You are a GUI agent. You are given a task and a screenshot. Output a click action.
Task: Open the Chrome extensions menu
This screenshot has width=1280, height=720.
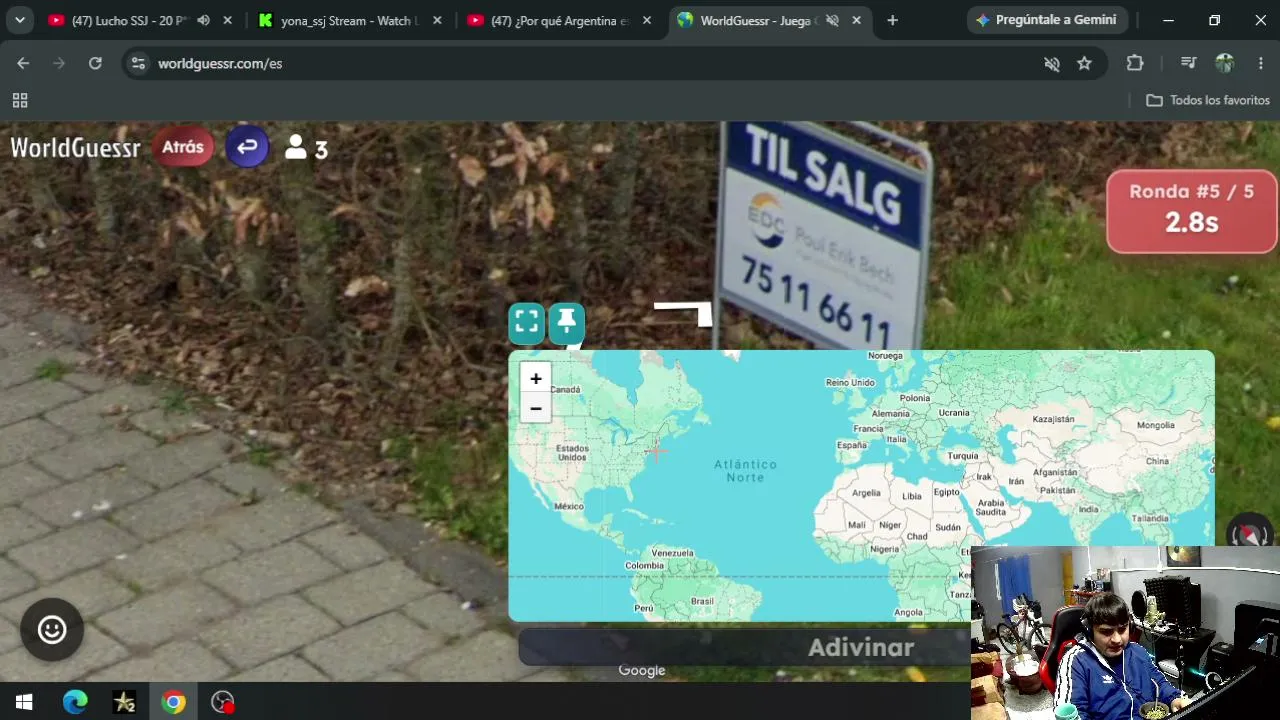tap(1135, 63)
